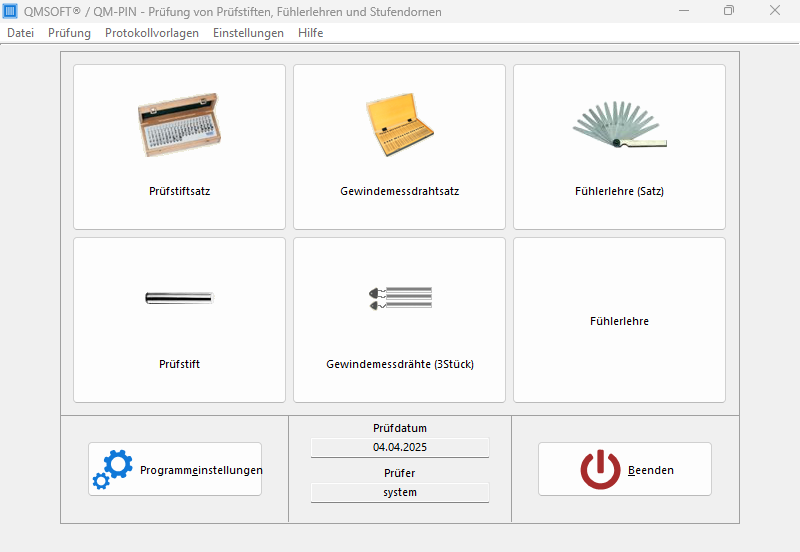The height and width of the screenshot is (552, 800).
Task: Restore down the QM-PIN window
Action: pos(729,11)
